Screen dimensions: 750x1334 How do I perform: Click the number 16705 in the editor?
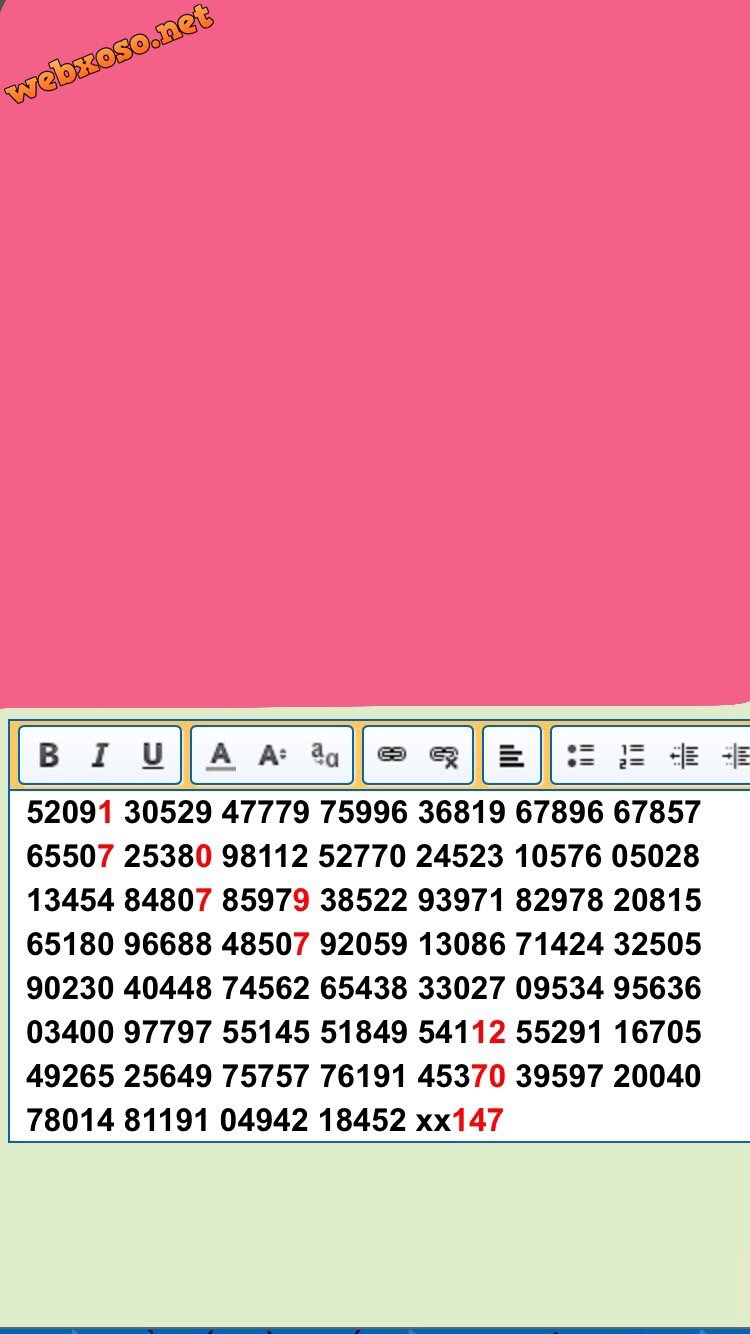(658, 1032)
